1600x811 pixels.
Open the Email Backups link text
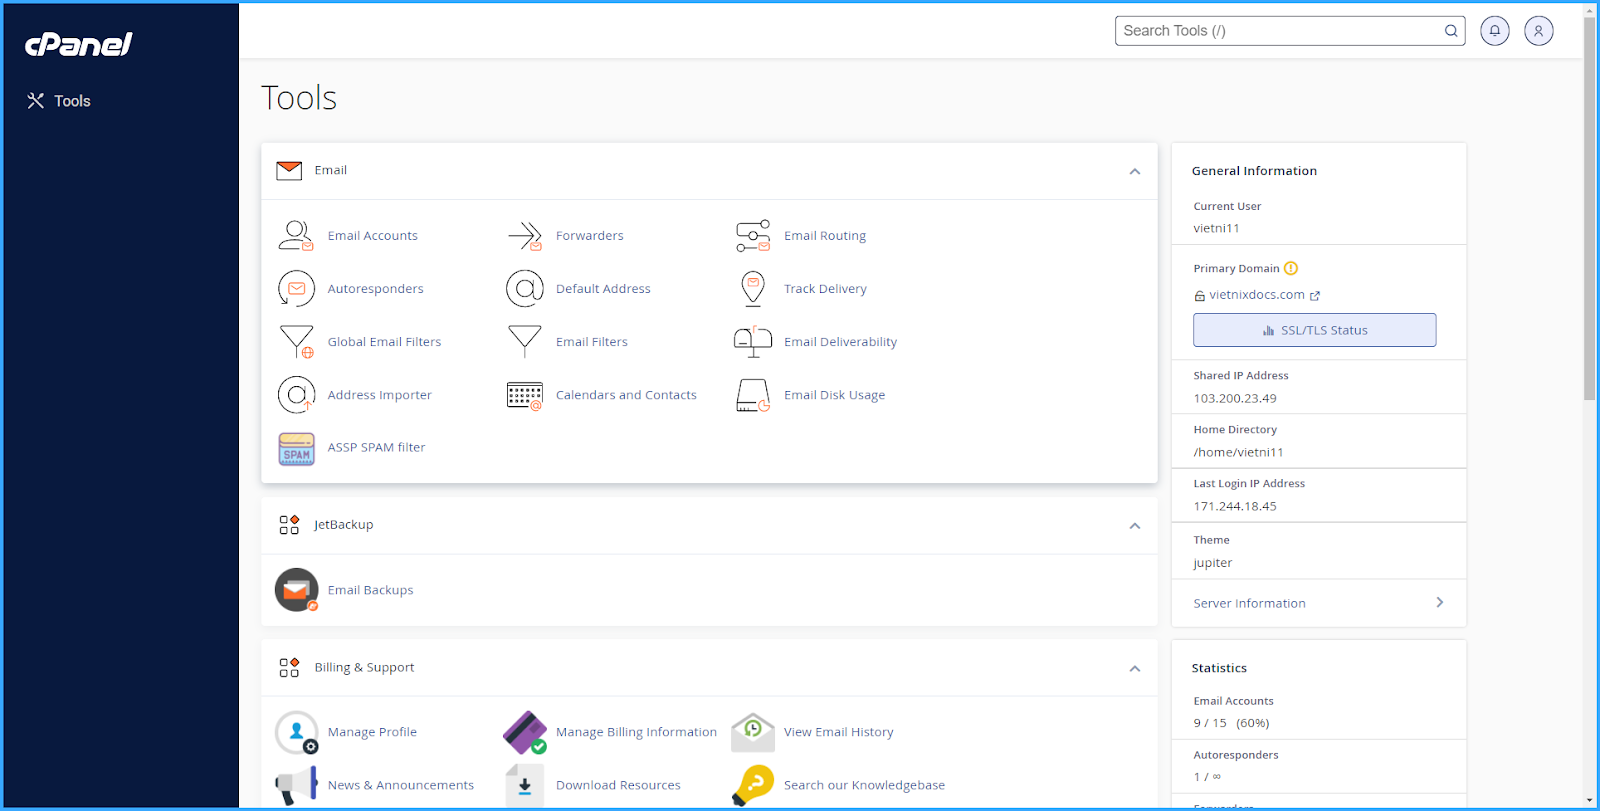pos(371,590)
